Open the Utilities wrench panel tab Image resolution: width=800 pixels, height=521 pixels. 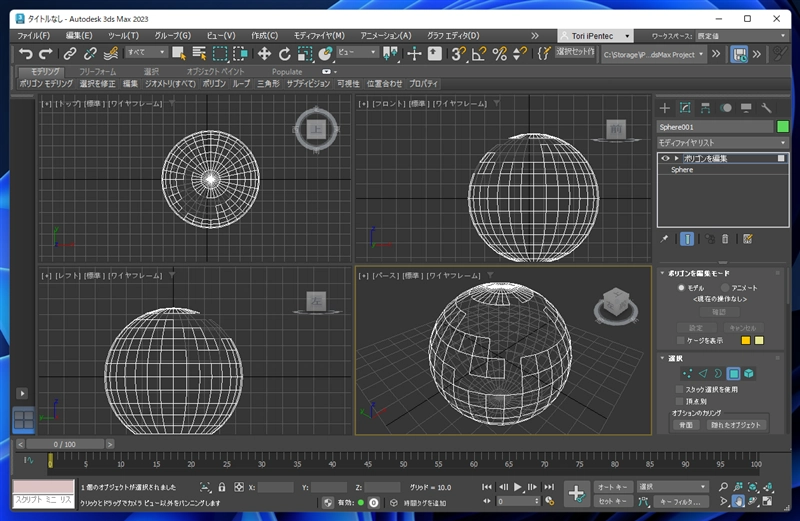766,108
